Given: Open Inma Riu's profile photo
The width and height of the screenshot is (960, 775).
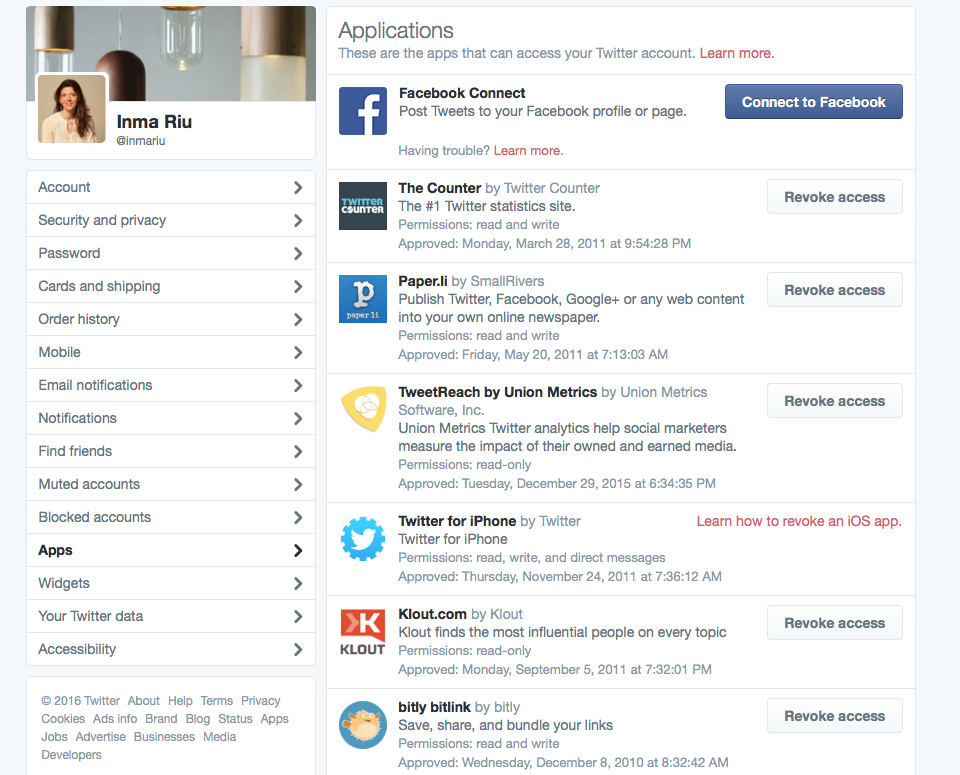Looking at the screenshot, I should coord(72,109).
